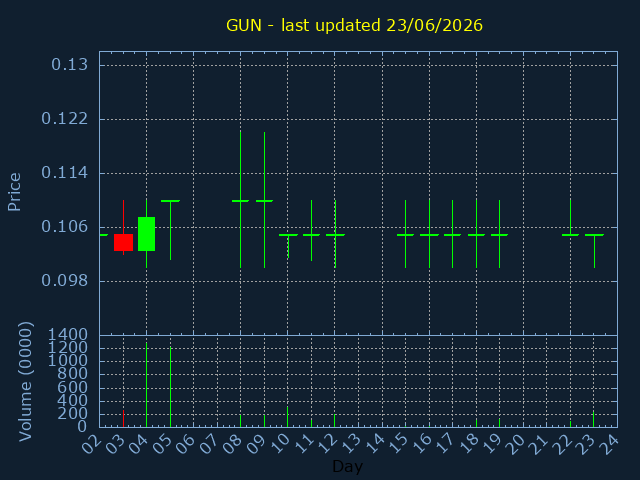Click the day 22 price bar
Screen dimensions: 640x480
(x=570, y=218)
